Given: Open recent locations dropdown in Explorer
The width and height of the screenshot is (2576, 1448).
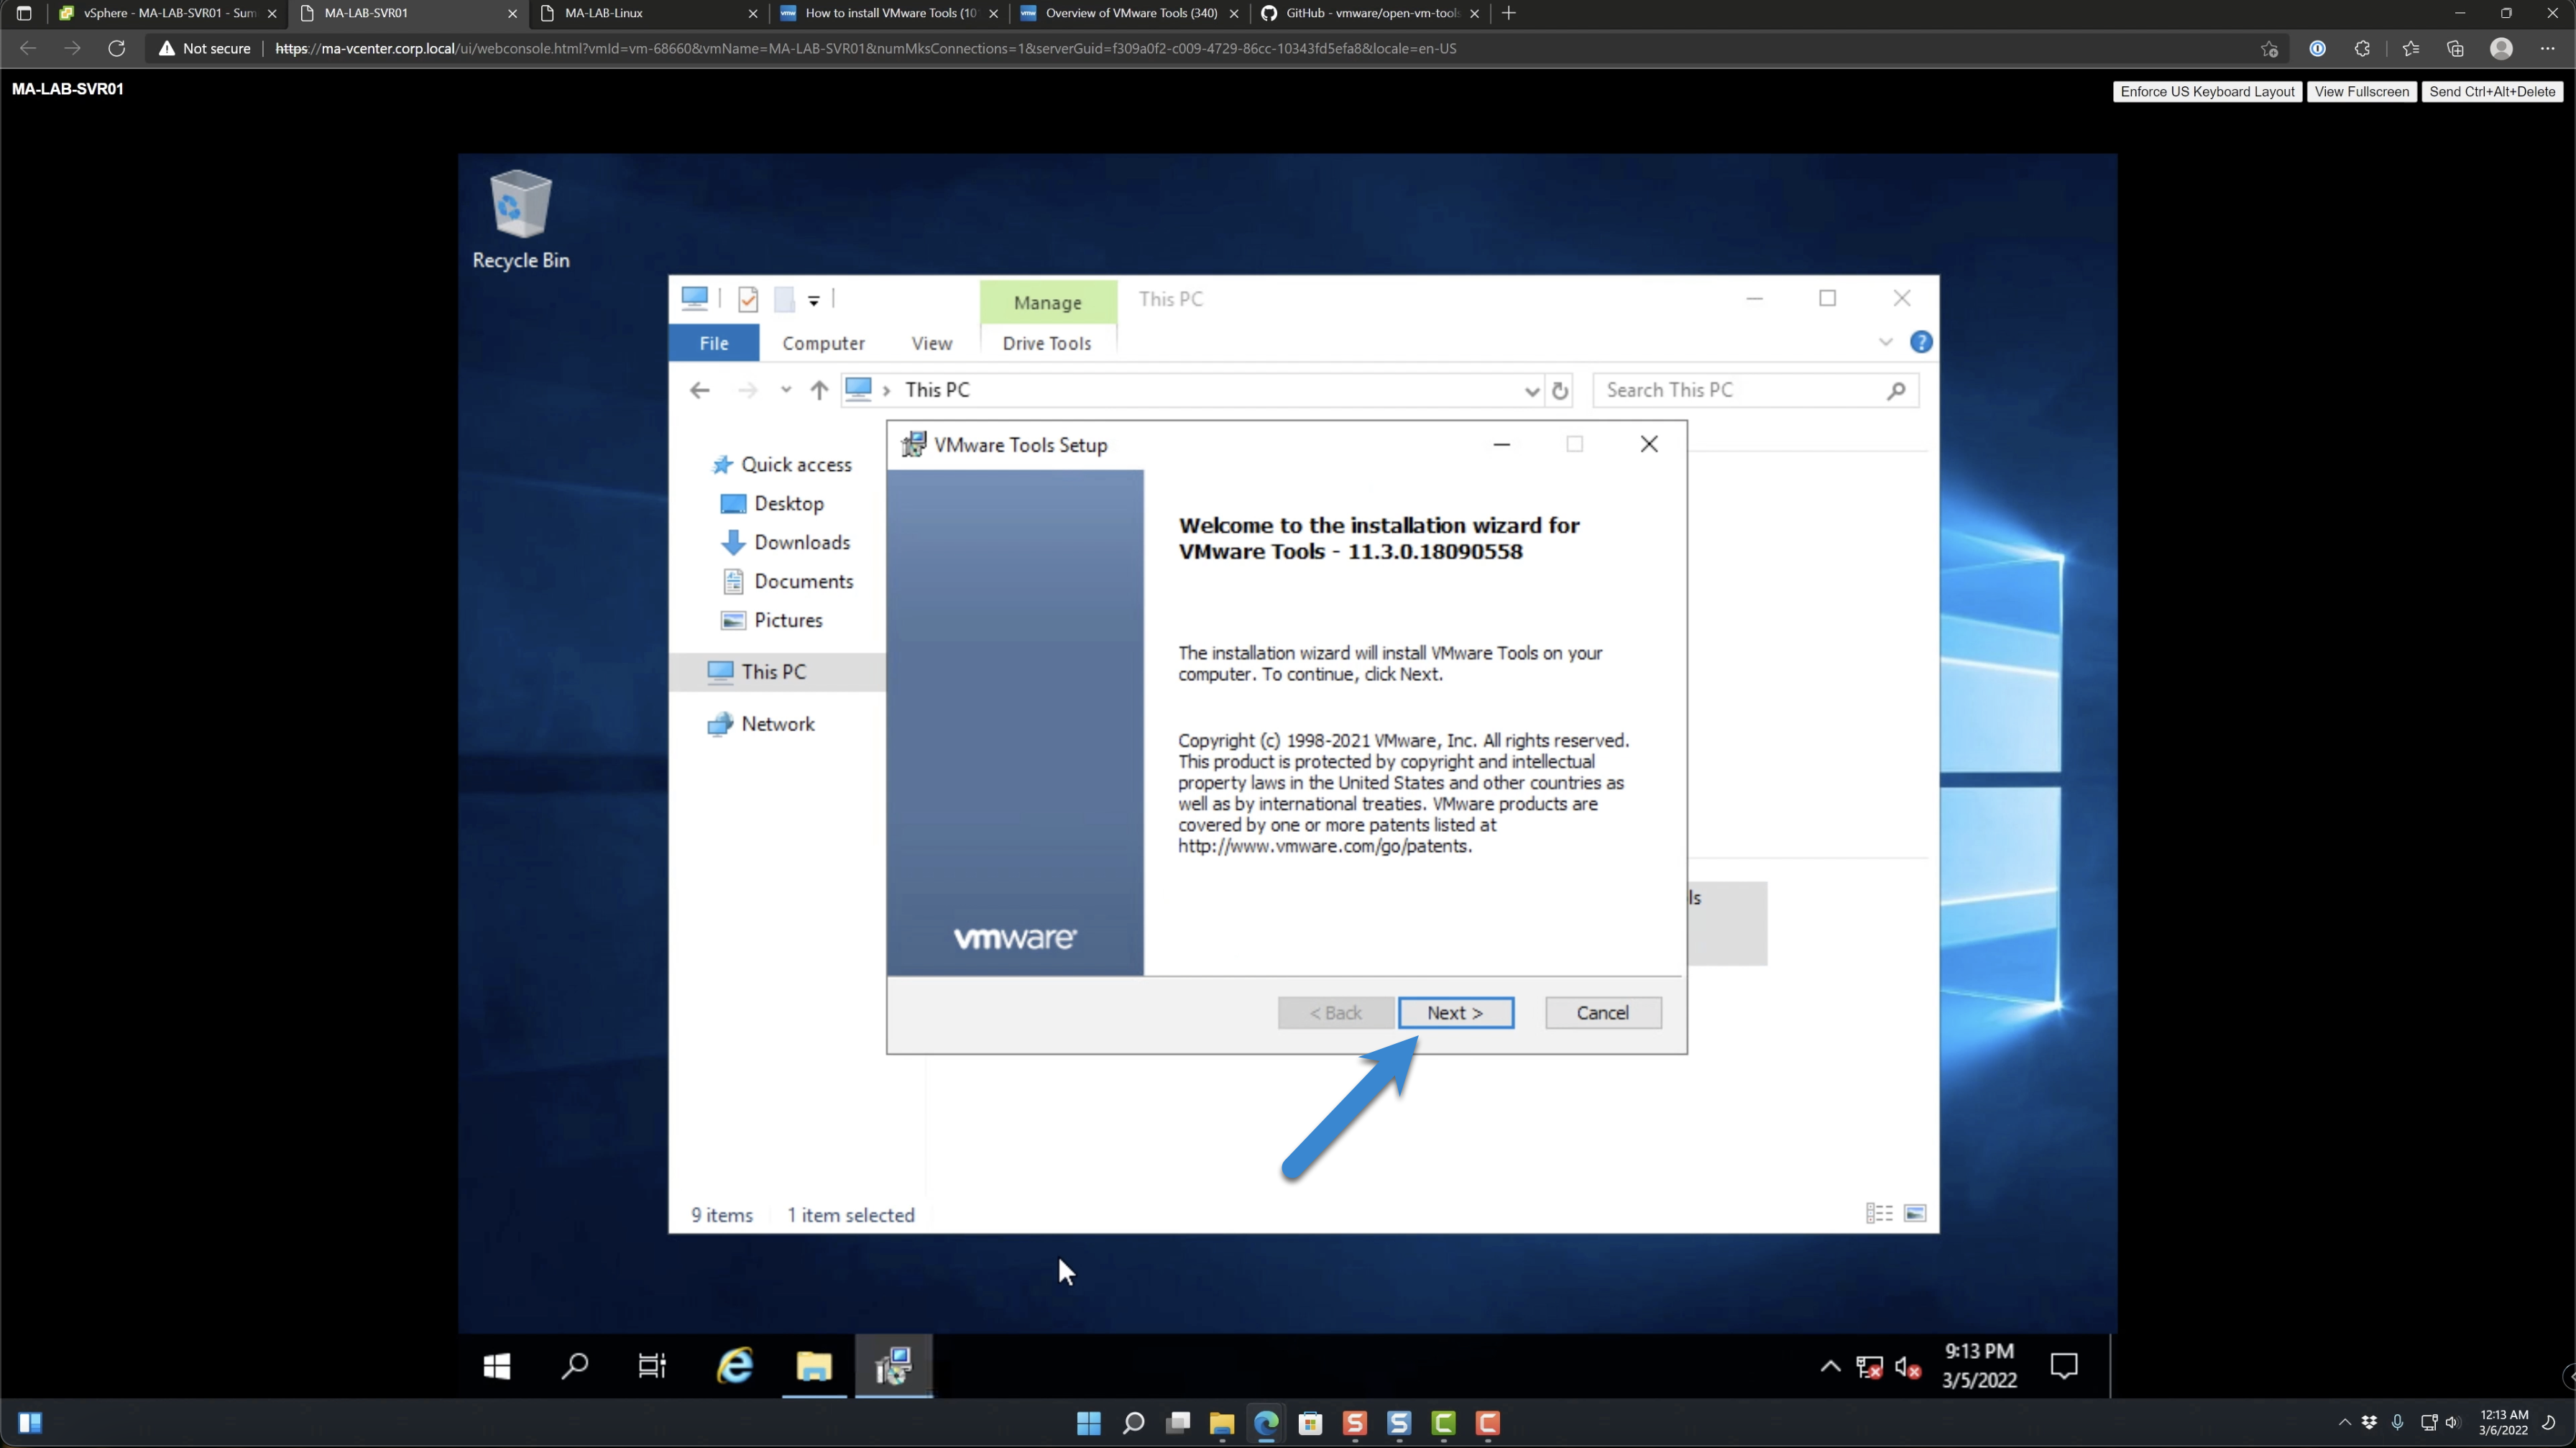Looking at the screenshot, I should point(786,390).
